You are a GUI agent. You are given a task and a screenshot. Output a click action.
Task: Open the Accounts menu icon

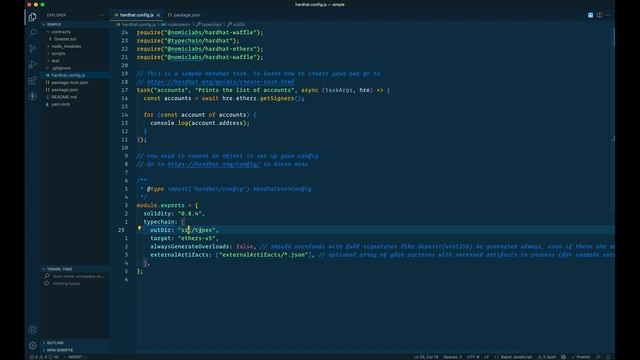(x=32, y=330)
